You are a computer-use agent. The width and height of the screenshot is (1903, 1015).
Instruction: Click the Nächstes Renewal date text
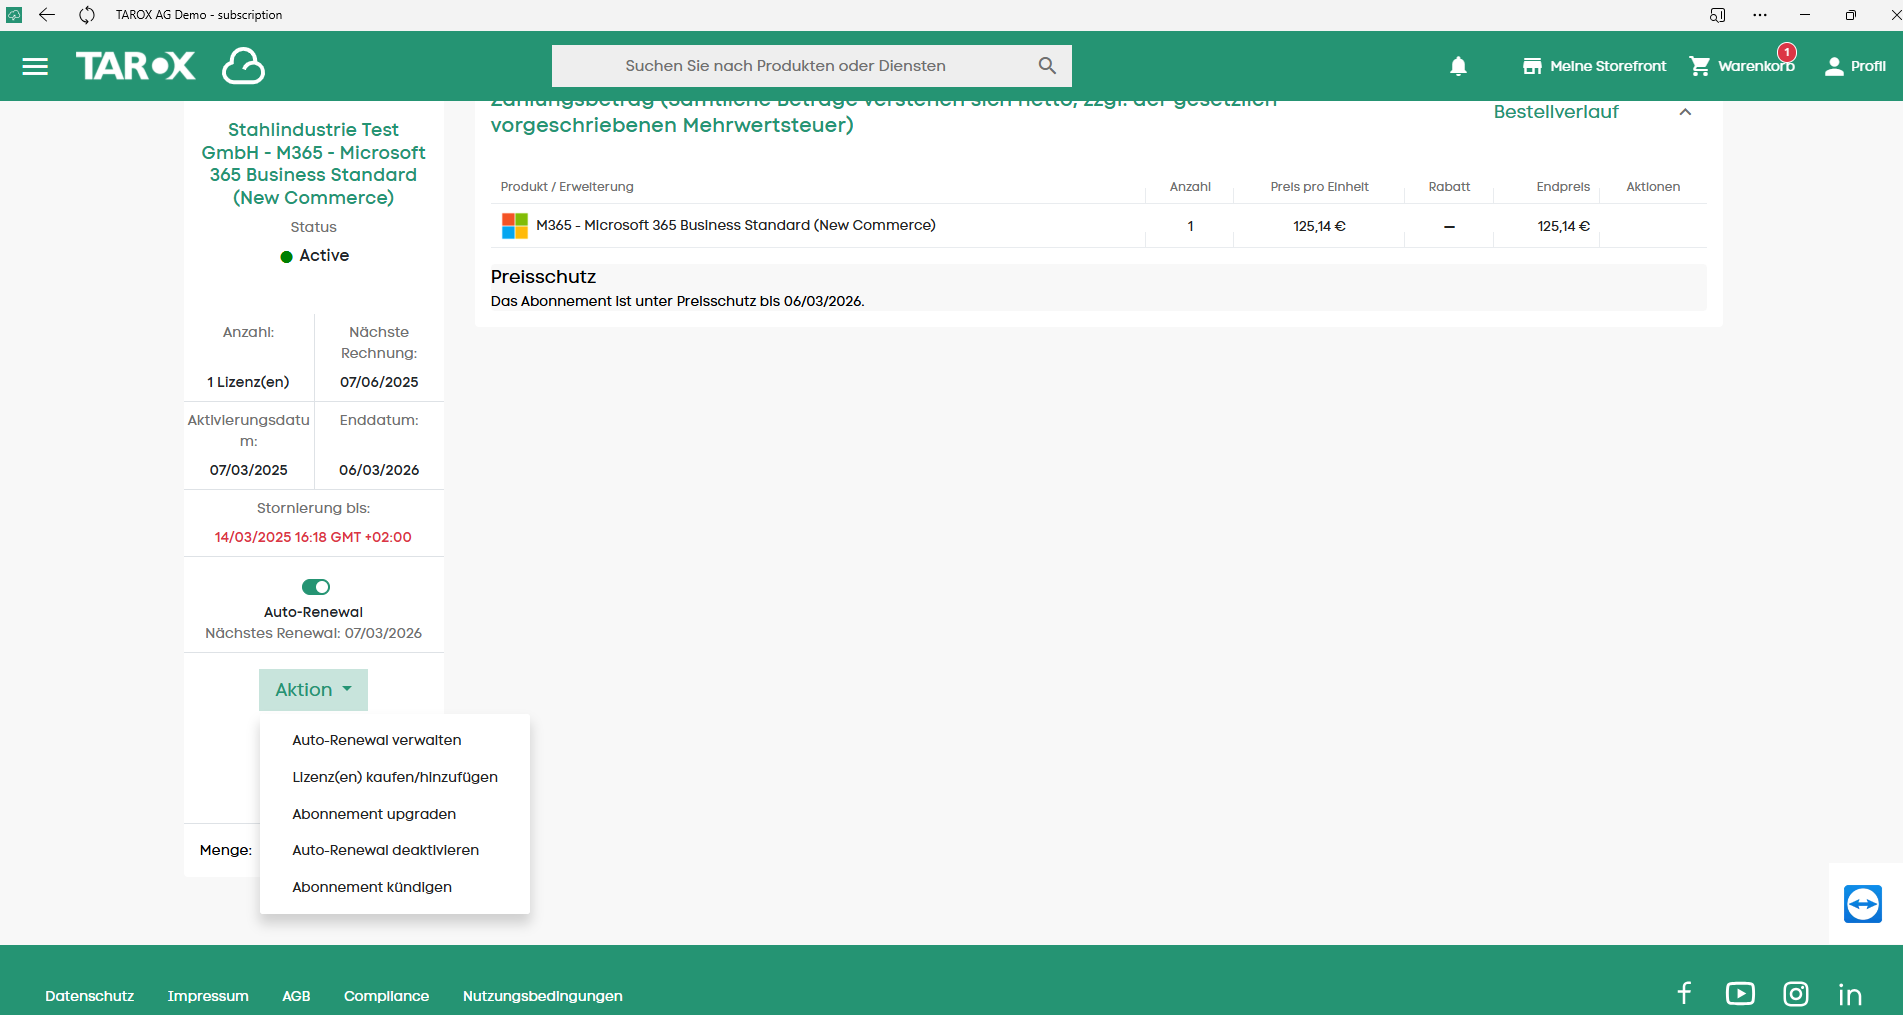pyautogui.click(x=313, y=633)
